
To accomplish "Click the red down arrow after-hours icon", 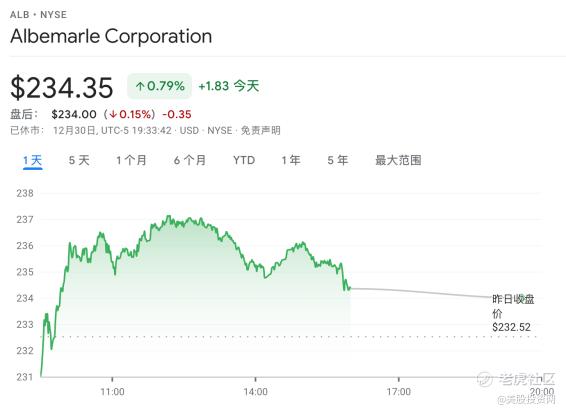I will 113,114.
